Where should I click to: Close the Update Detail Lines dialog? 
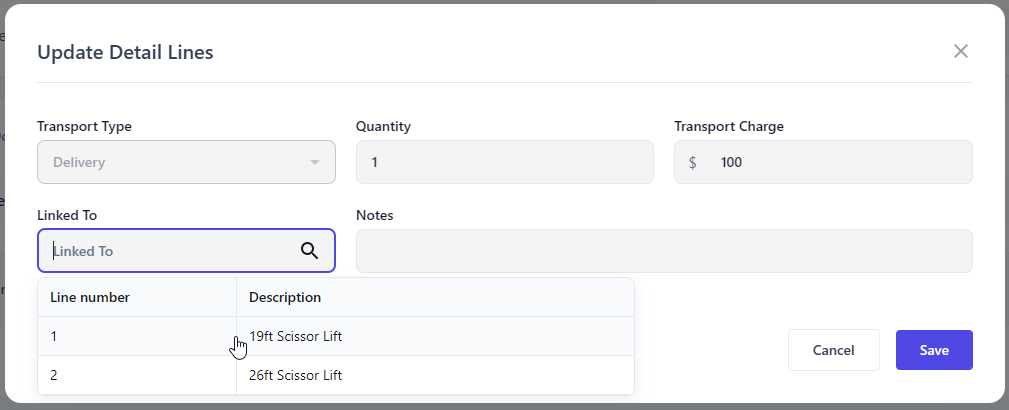coord(961,51)
